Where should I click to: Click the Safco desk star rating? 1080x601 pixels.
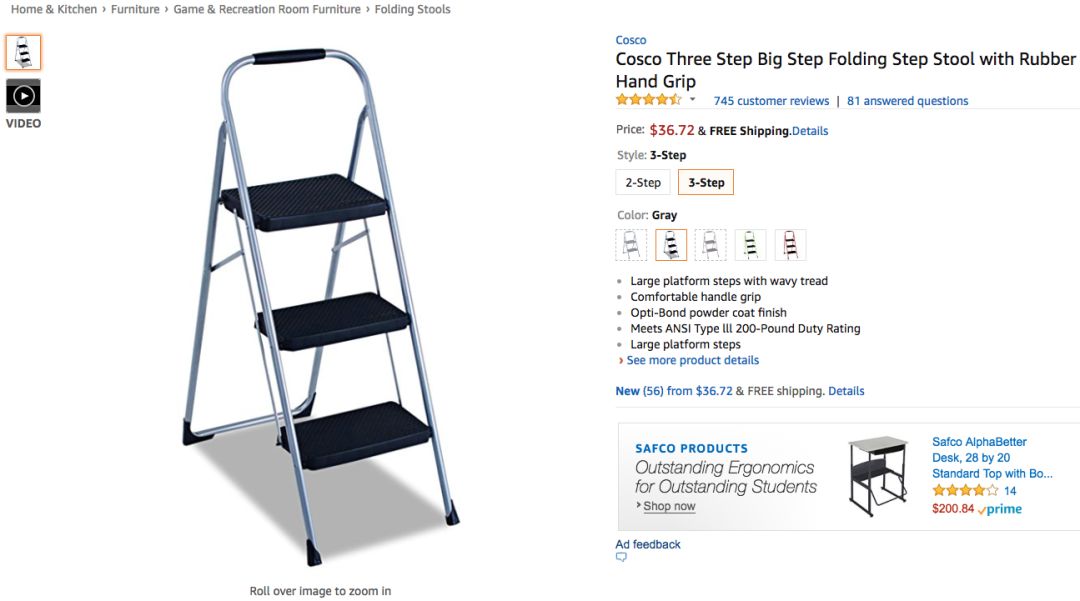[965, 491]
